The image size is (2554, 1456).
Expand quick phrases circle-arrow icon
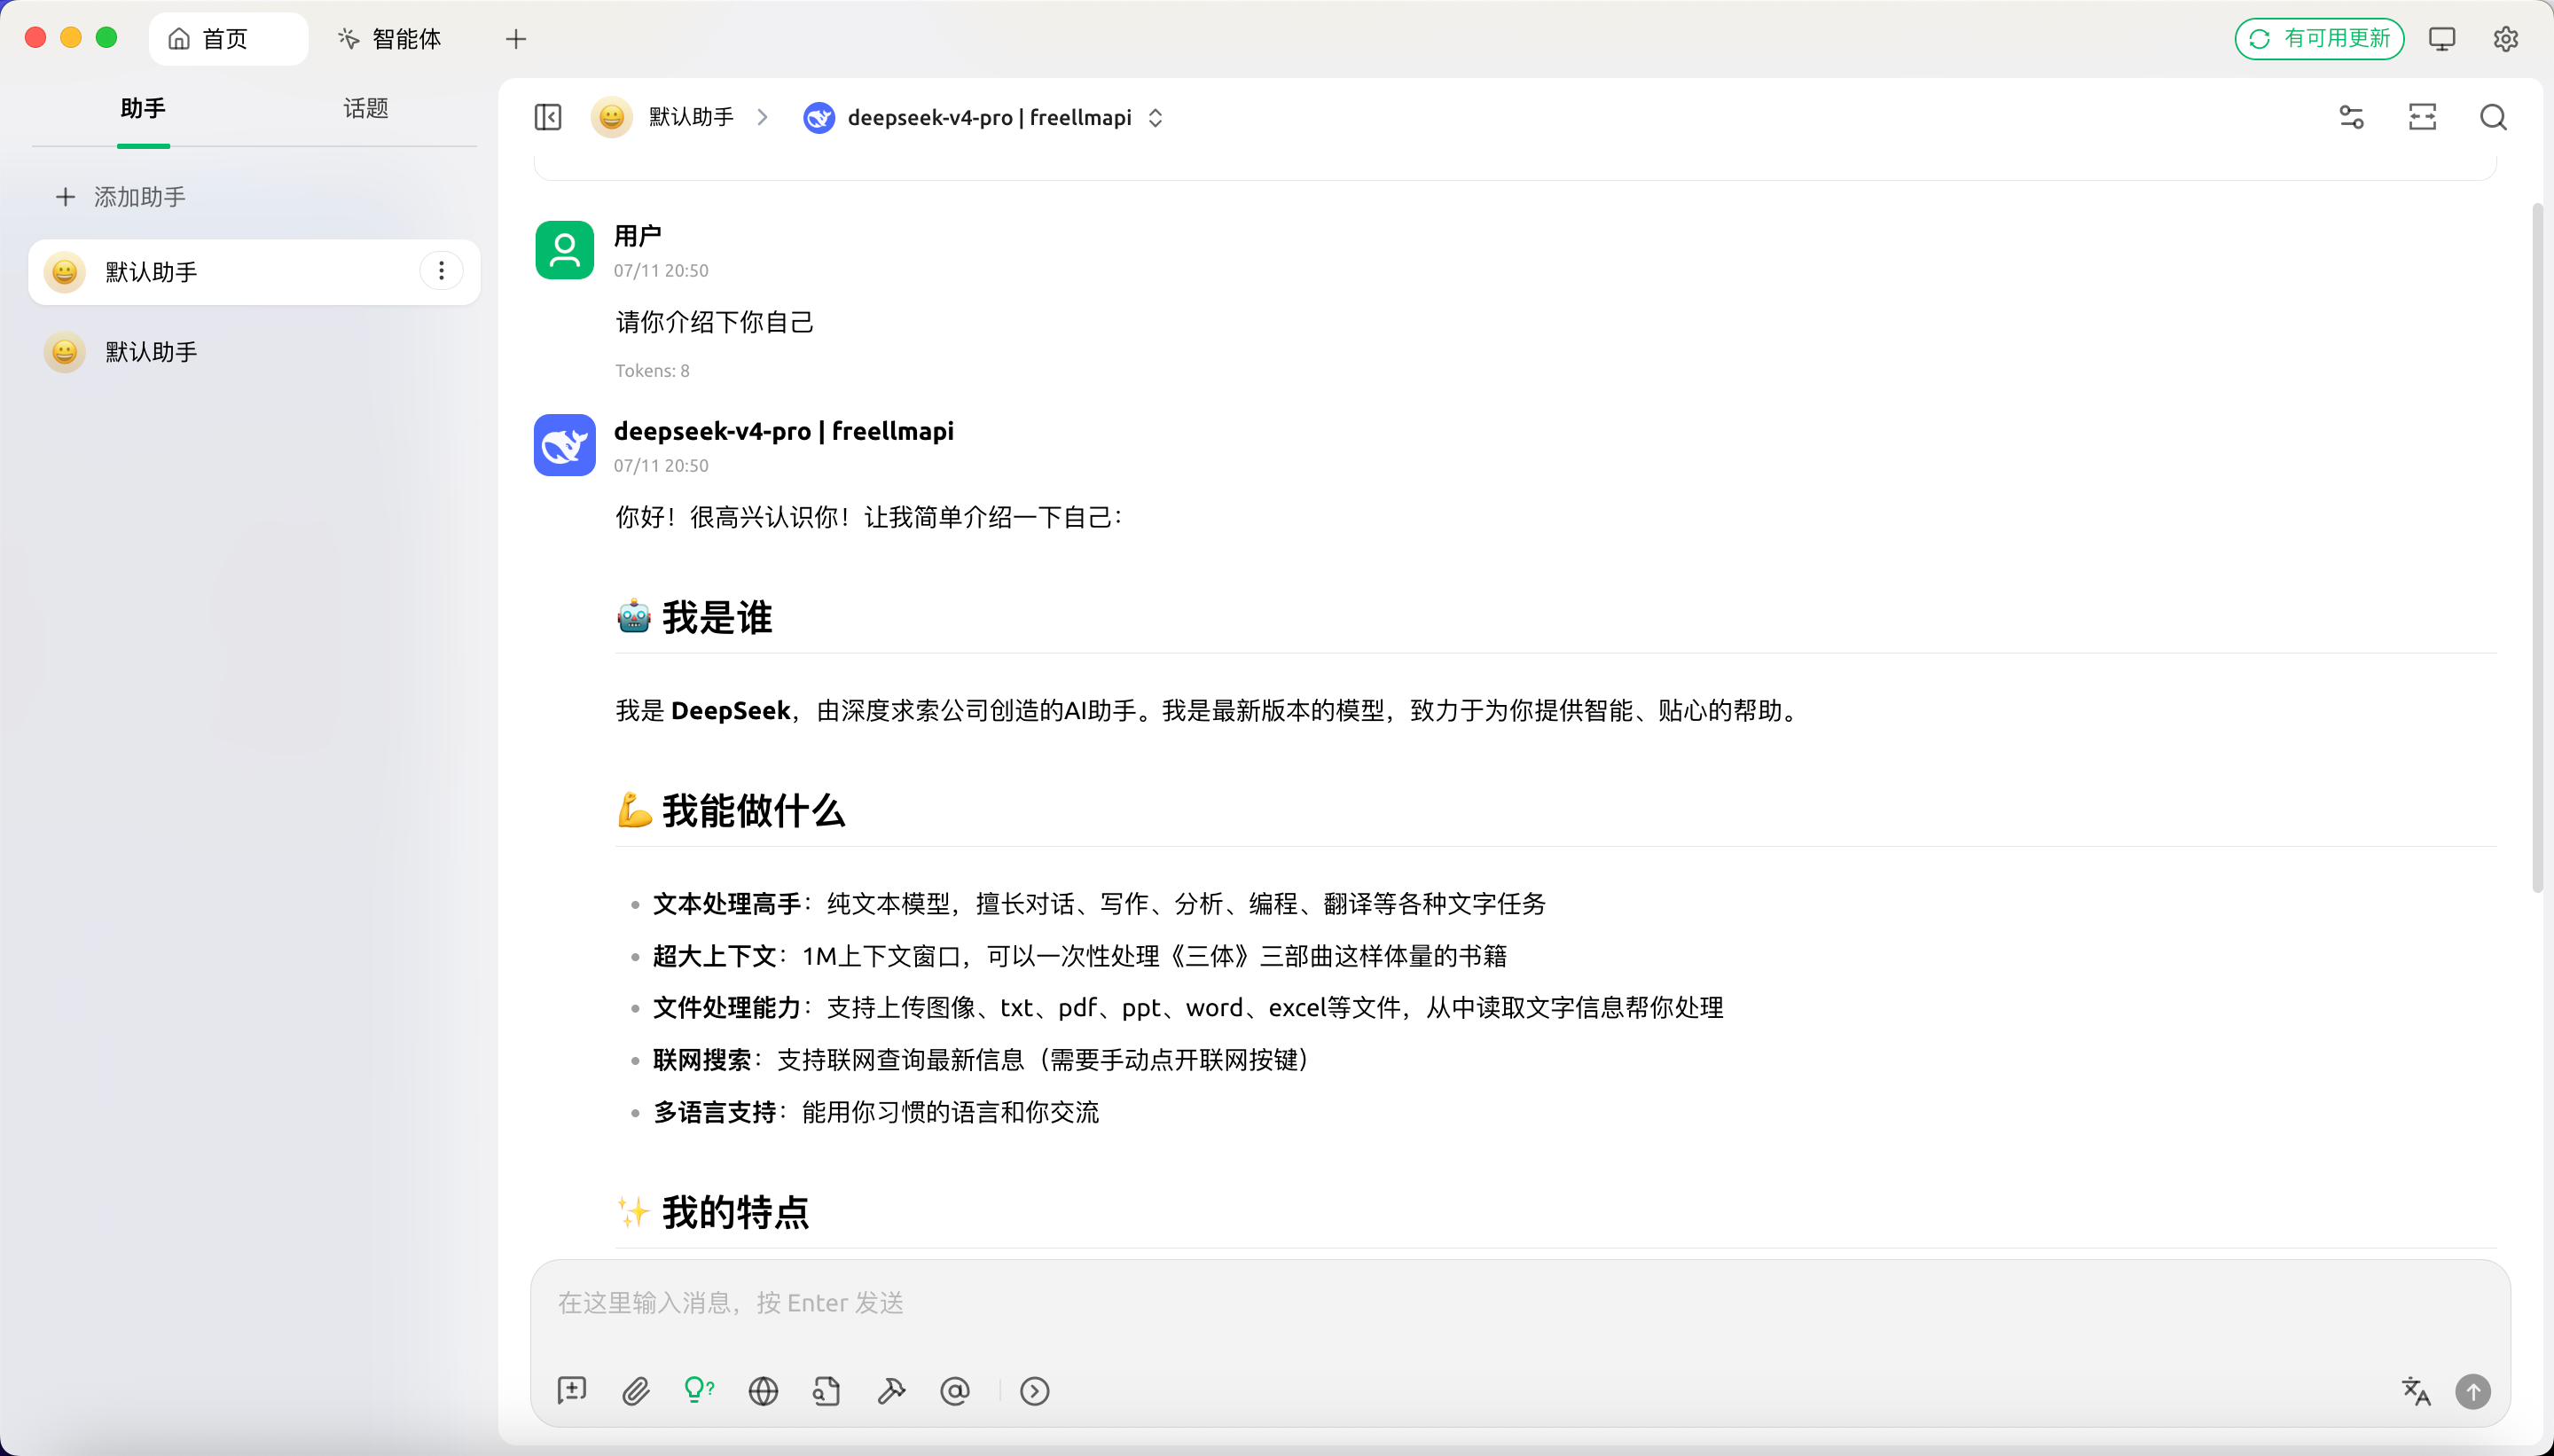pyautogui.click(x=1035, y=1390)
